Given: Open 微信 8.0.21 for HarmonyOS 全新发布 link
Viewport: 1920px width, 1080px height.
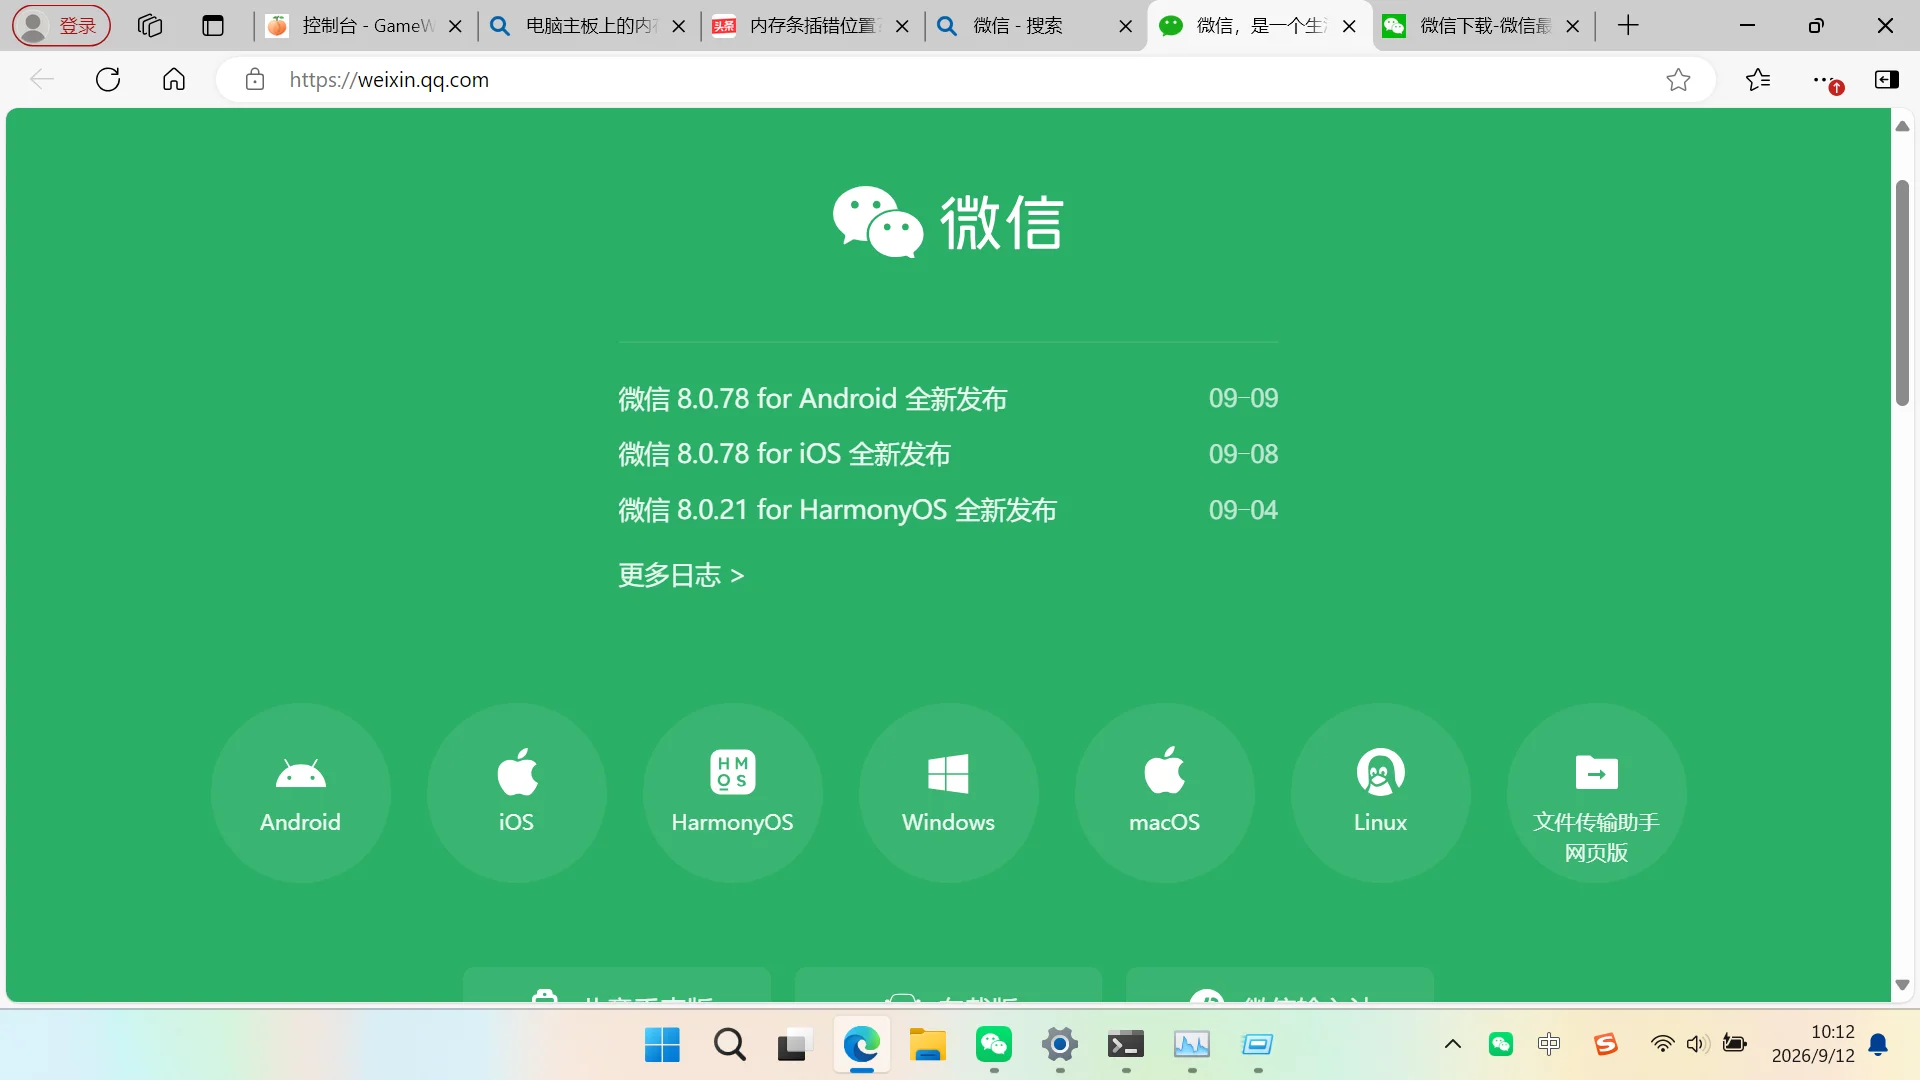Looking at the screenshot, I should (x=837, y=510).
